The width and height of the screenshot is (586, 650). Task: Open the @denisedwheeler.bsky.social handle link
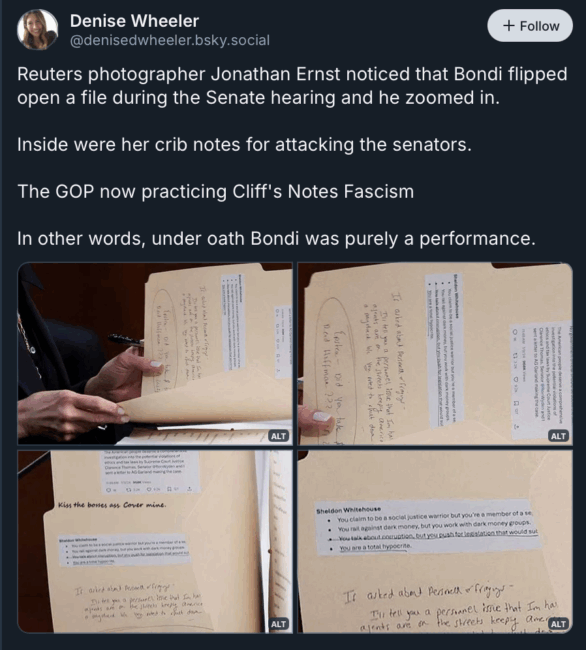(170, 40)
